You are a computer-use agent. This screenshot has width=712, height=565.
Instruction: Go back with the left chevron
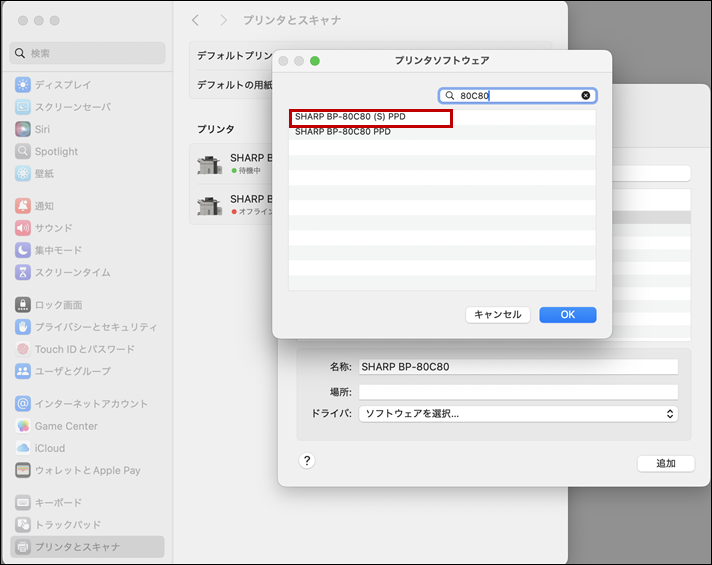(195, 20)
